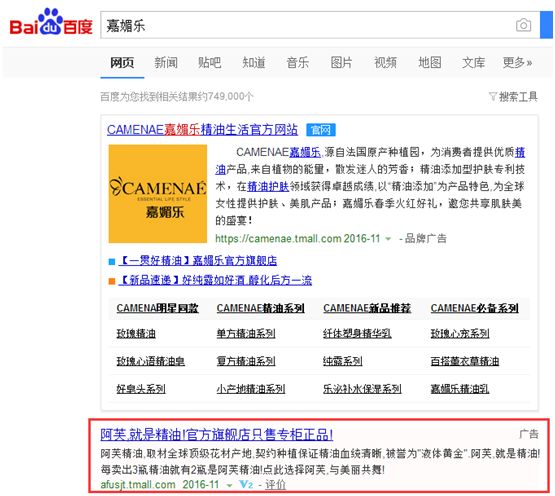Click the CAMENAE yellow logo thumbnail
The height and width of the screenshot is (496, 555).
click(158, 193)
